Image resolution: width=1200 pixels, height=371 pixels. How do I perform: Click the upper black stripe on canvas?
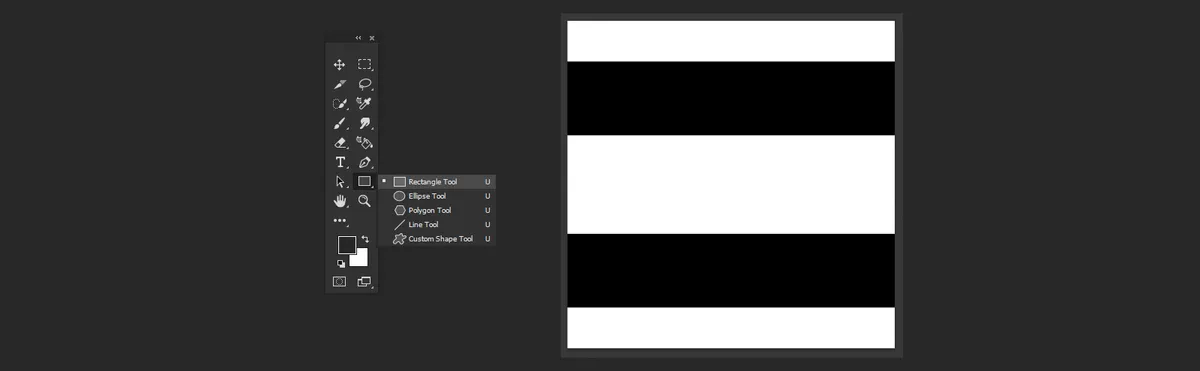click(731, 98)
